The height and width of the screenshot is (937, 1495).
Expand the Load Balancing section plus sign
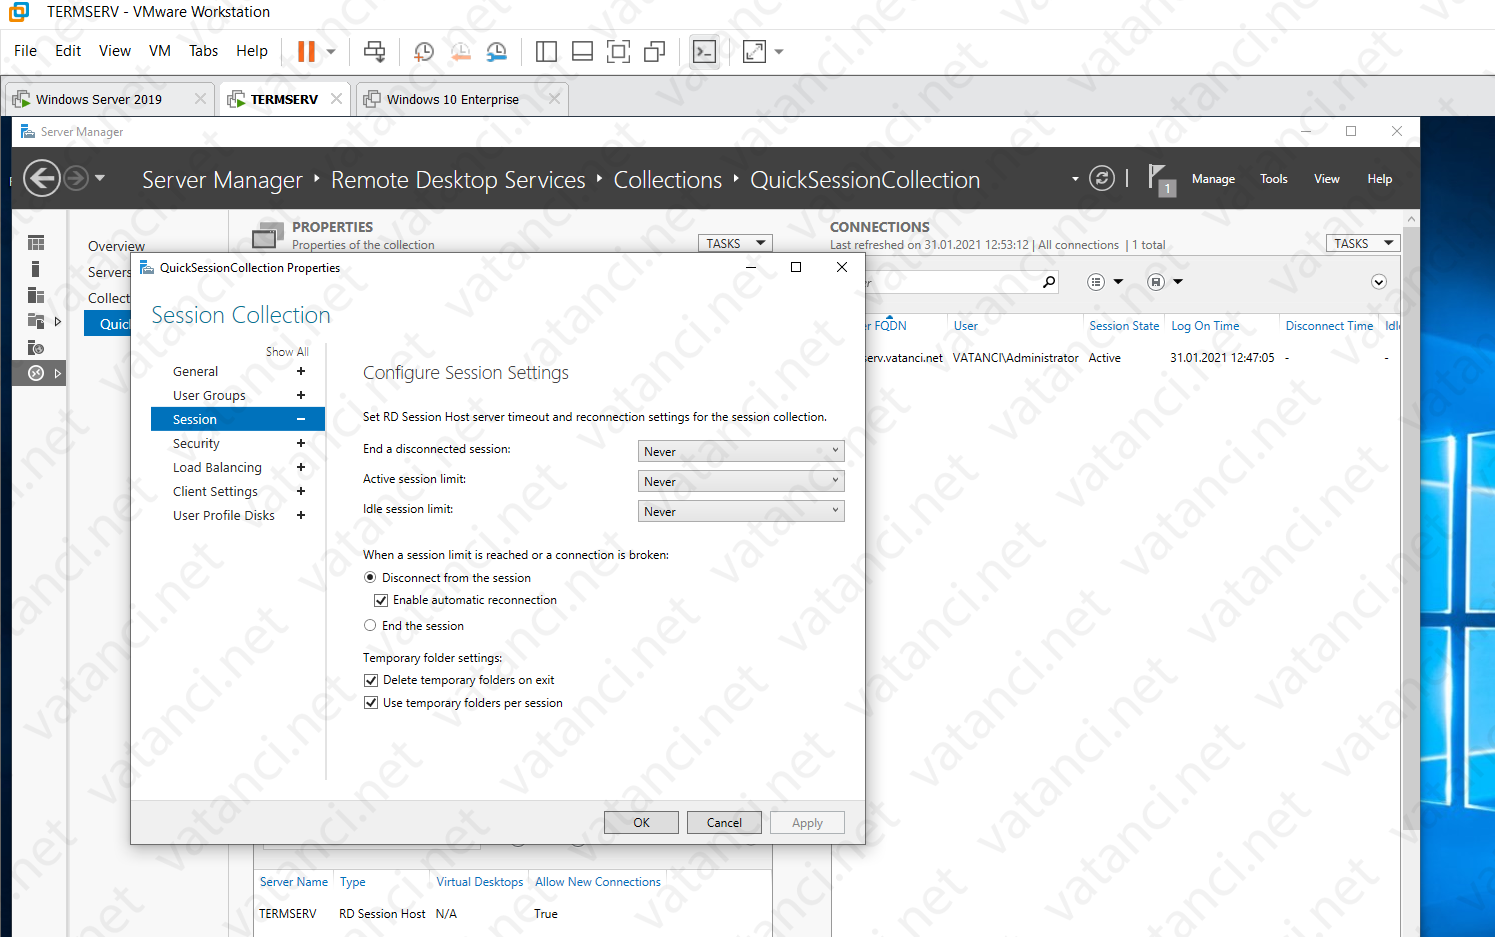point(300,467)
